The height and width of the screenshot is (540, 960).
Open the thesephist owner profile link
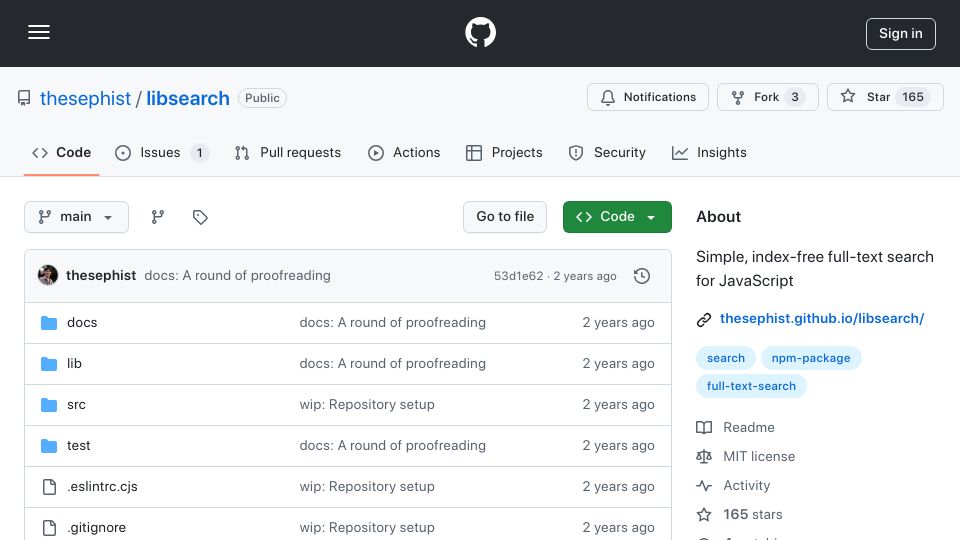85,98
